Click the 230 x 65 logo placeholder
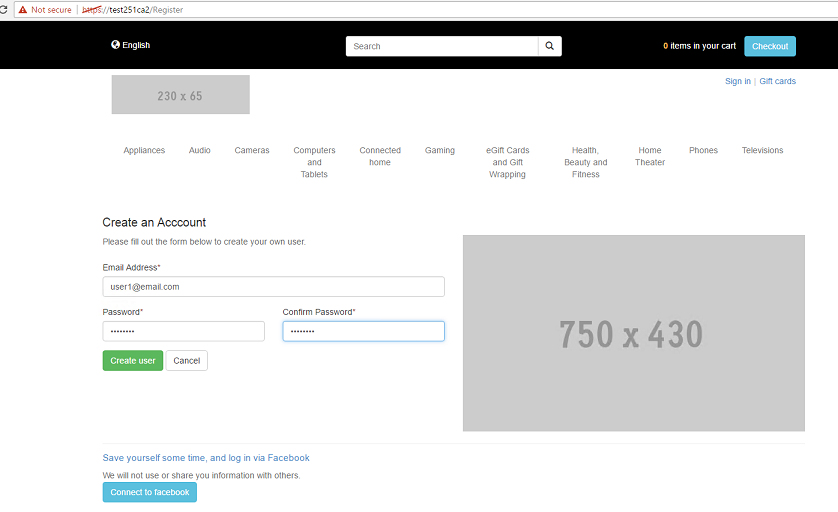The image size is (838, 512). point(180,96)
